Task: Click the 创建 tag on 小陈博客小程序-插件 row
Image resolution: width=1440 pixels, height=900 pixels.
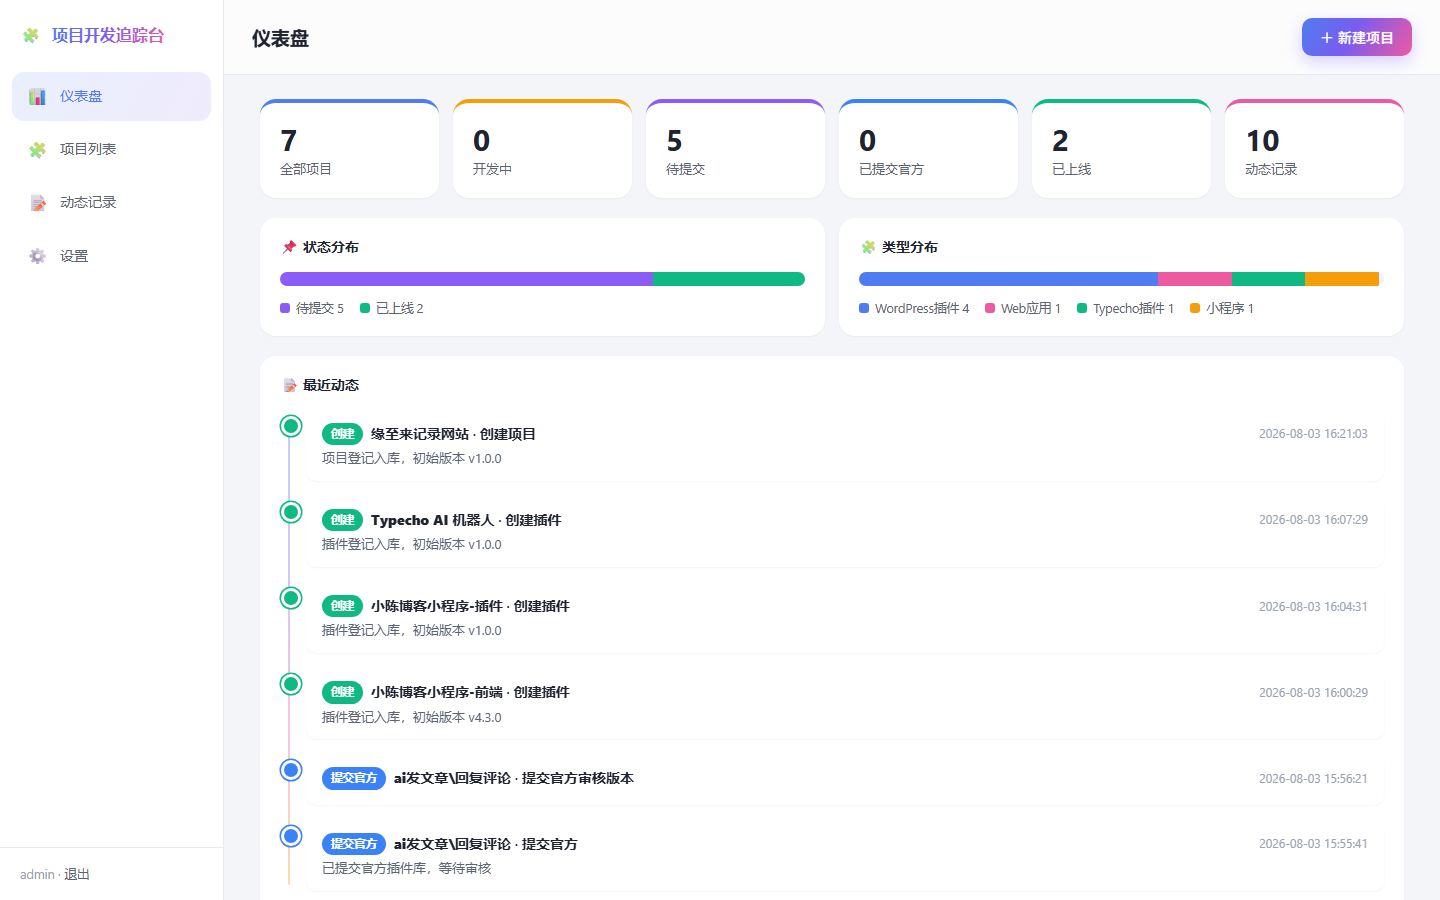Action: pos(342,606)
